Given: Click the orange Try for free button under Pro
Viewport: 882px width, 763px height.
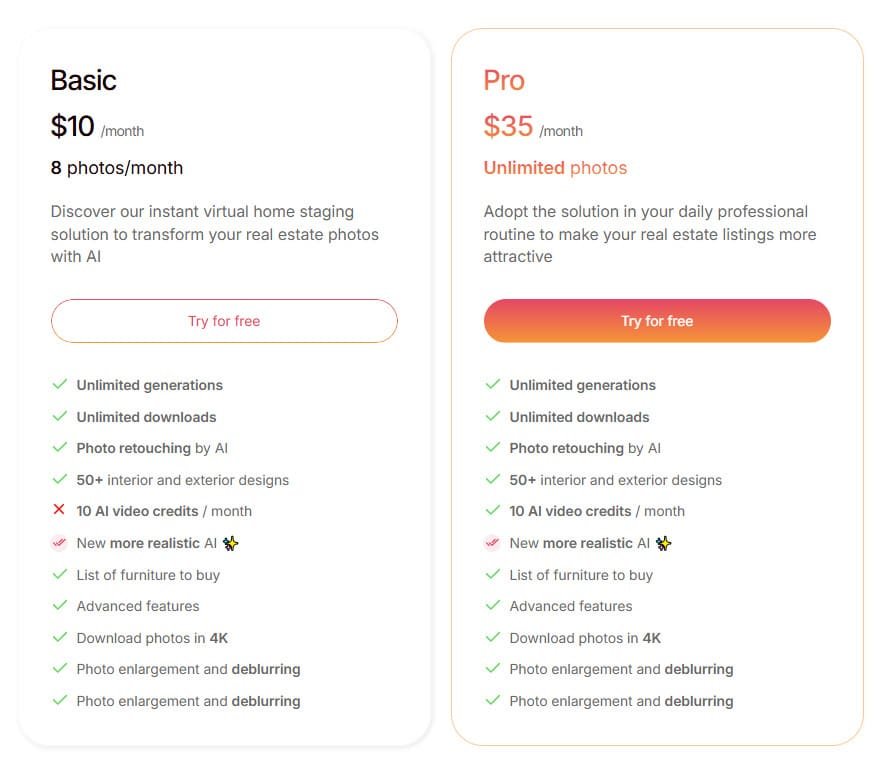Looking at the screenshot, I should [656, 321].
